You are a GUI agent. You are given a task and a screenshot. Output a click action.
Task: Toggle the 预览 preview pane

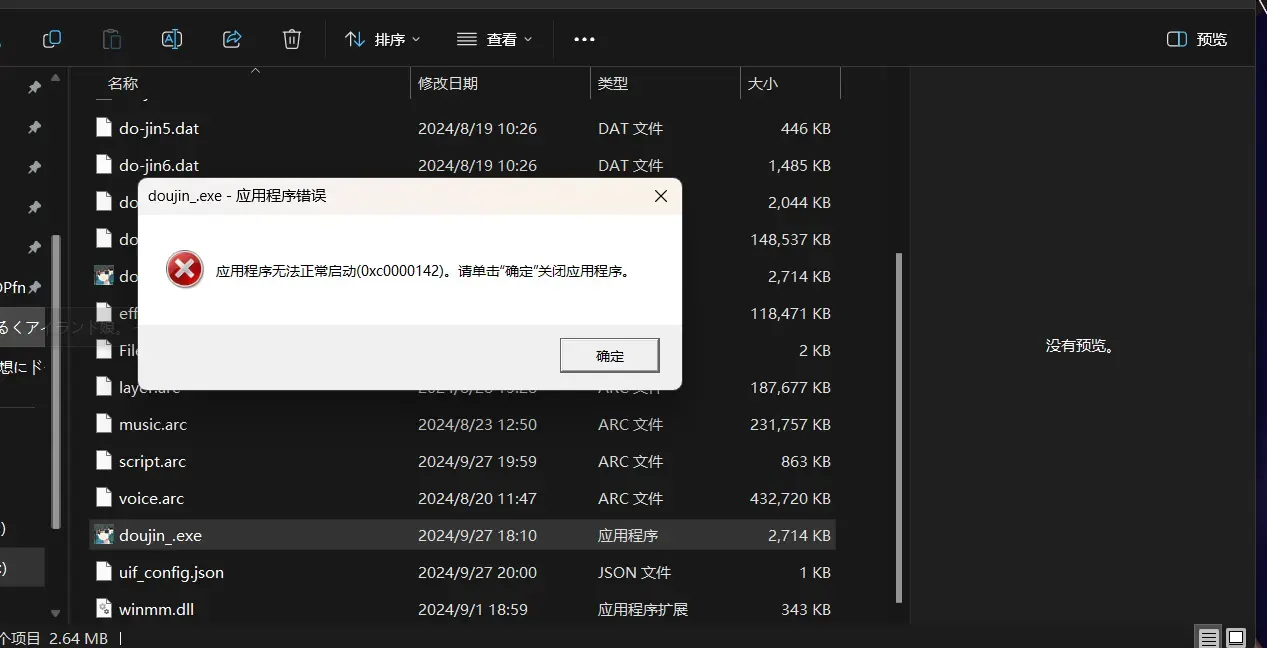tap(1197, 39)
